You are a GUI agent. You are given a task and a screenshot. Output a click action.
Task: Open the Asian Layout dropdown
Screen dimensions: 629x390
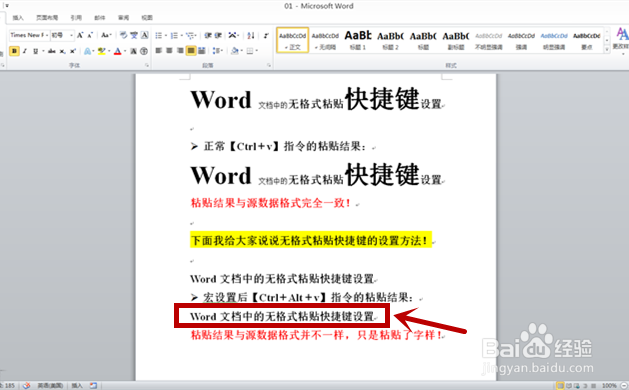coord(233,35)
